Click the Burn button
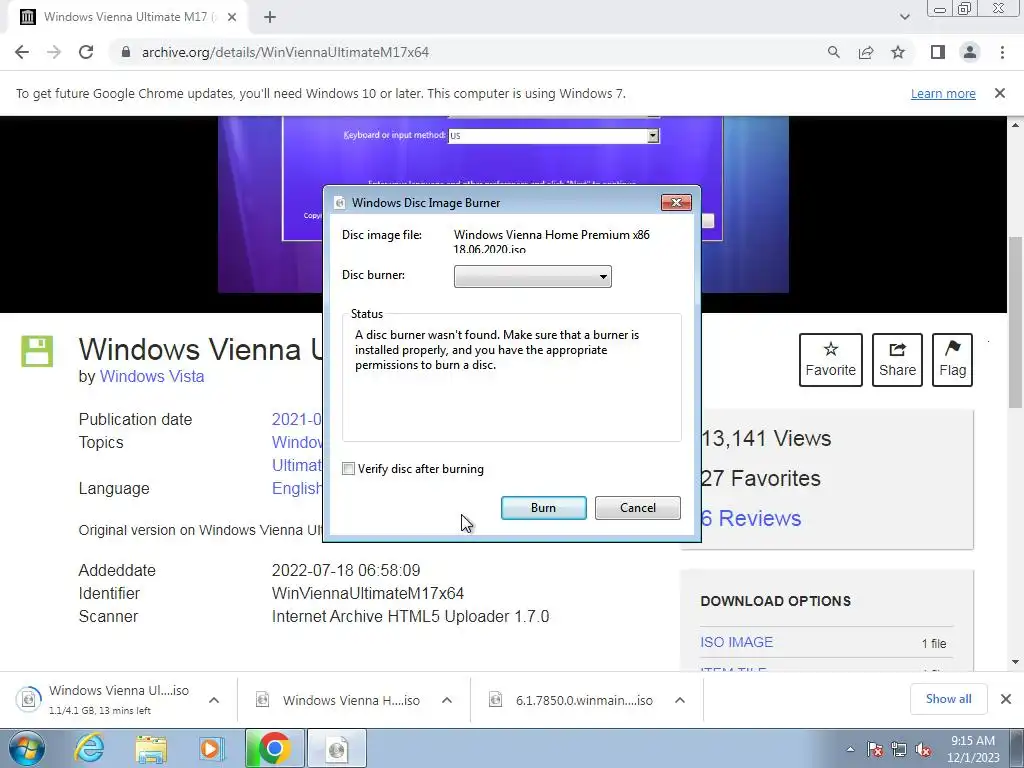The width and height of the screenshot is (1024, 768). click(x=543, y=507)
